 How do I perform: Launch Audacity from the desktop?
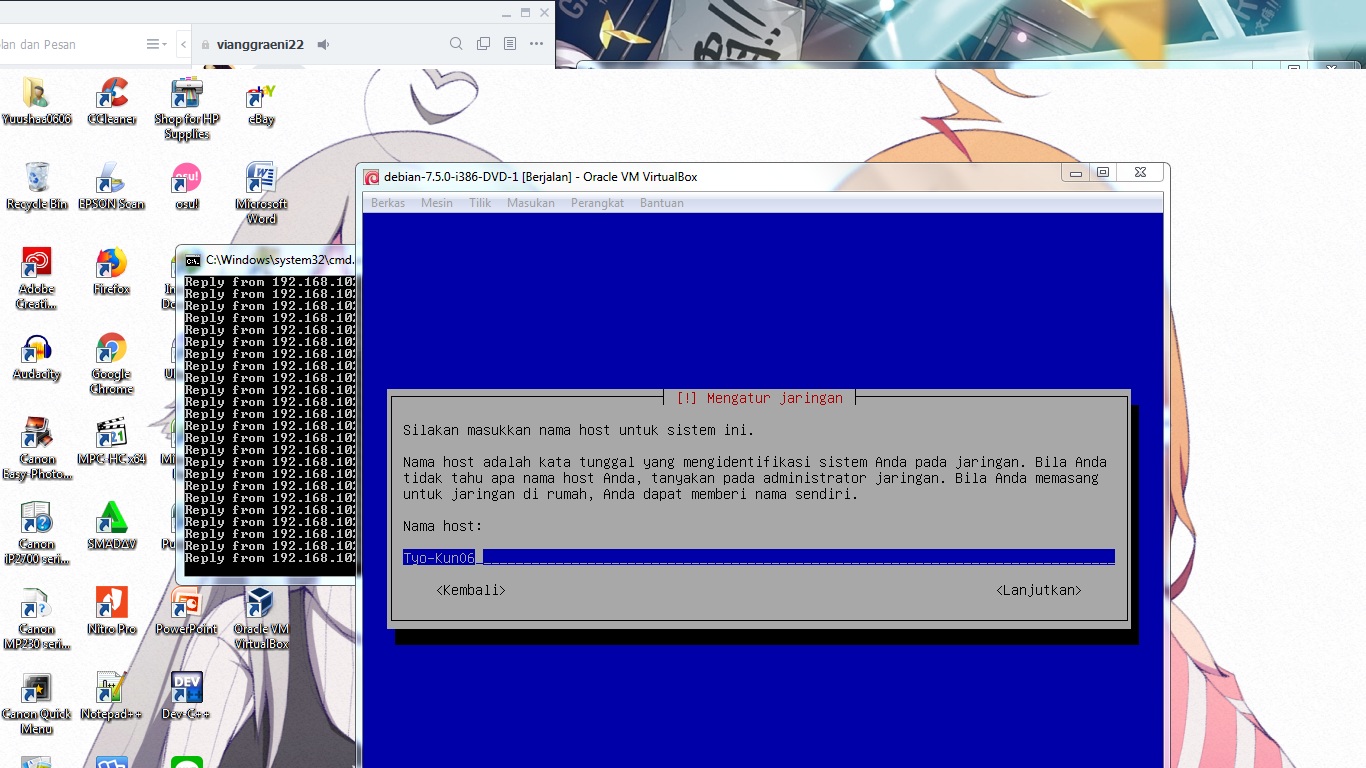tap(36, 357)
